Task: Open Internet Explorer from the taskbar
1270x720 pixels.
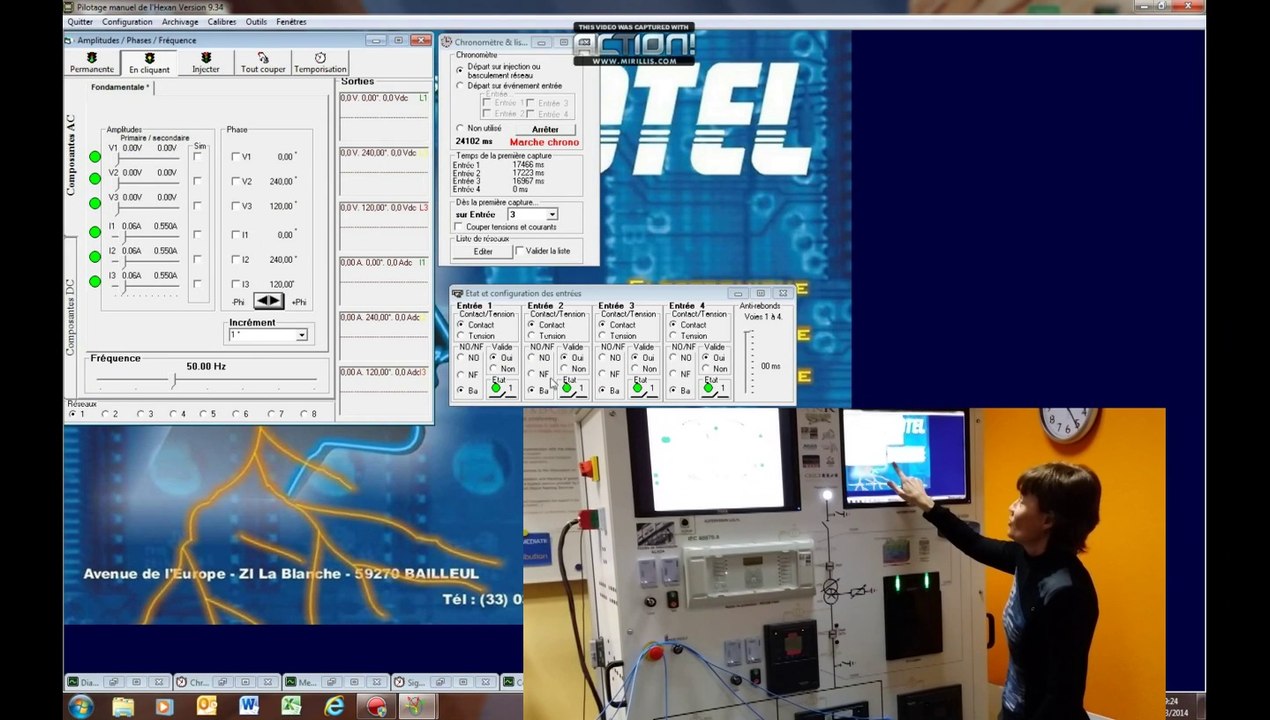Action: (334, 706)
